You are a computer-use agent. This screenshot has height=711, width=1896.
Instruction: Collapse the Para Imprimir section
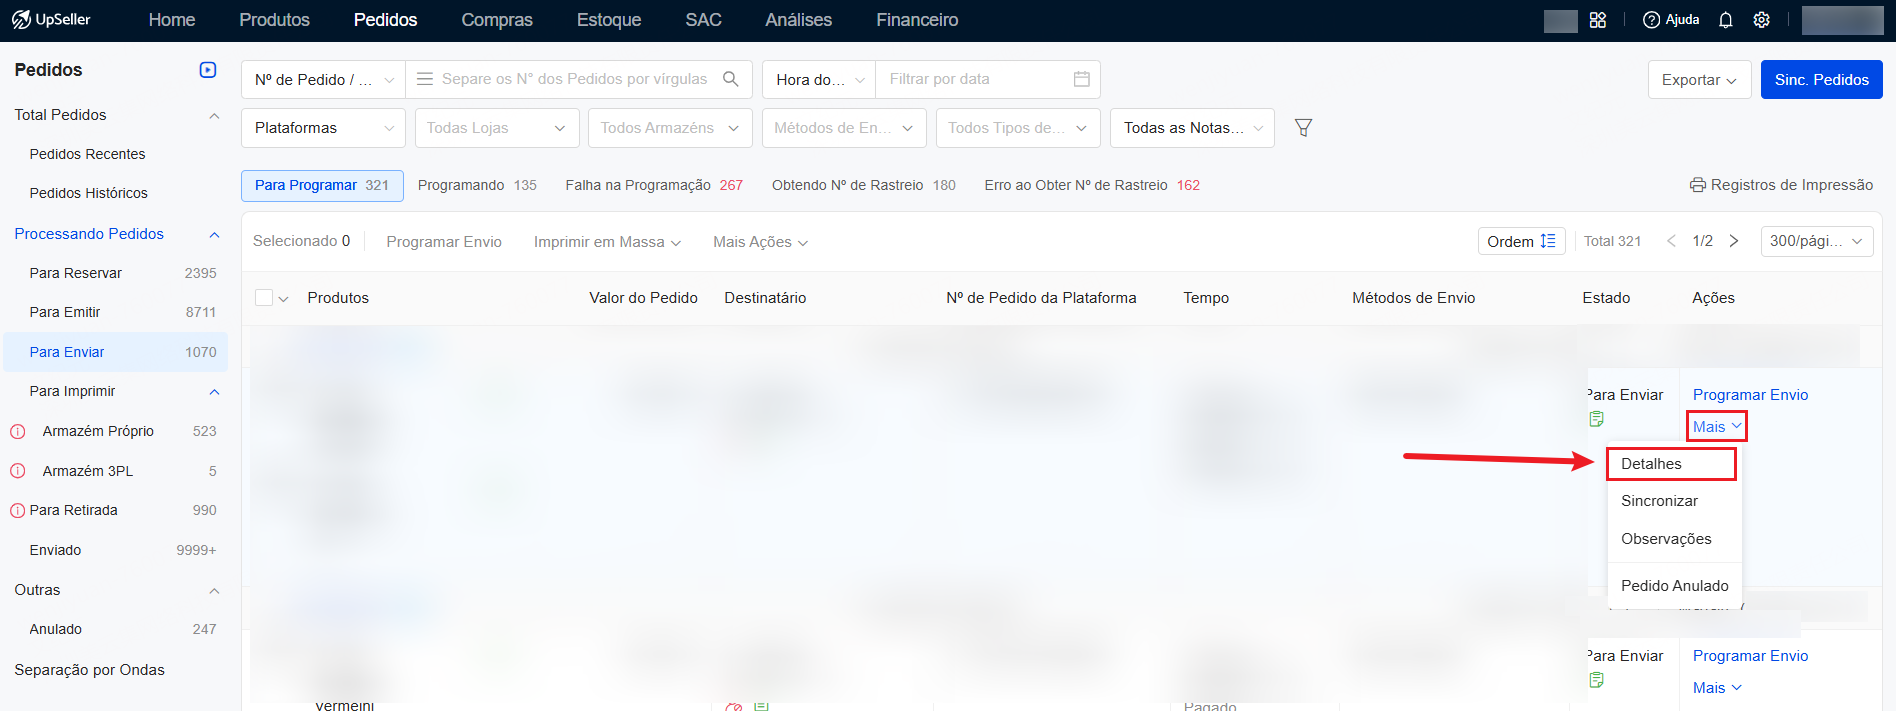click(214, 392)
